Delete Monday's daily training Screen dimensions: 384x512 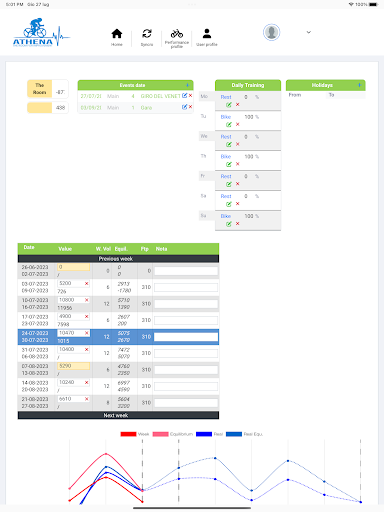tap(238, 105)
